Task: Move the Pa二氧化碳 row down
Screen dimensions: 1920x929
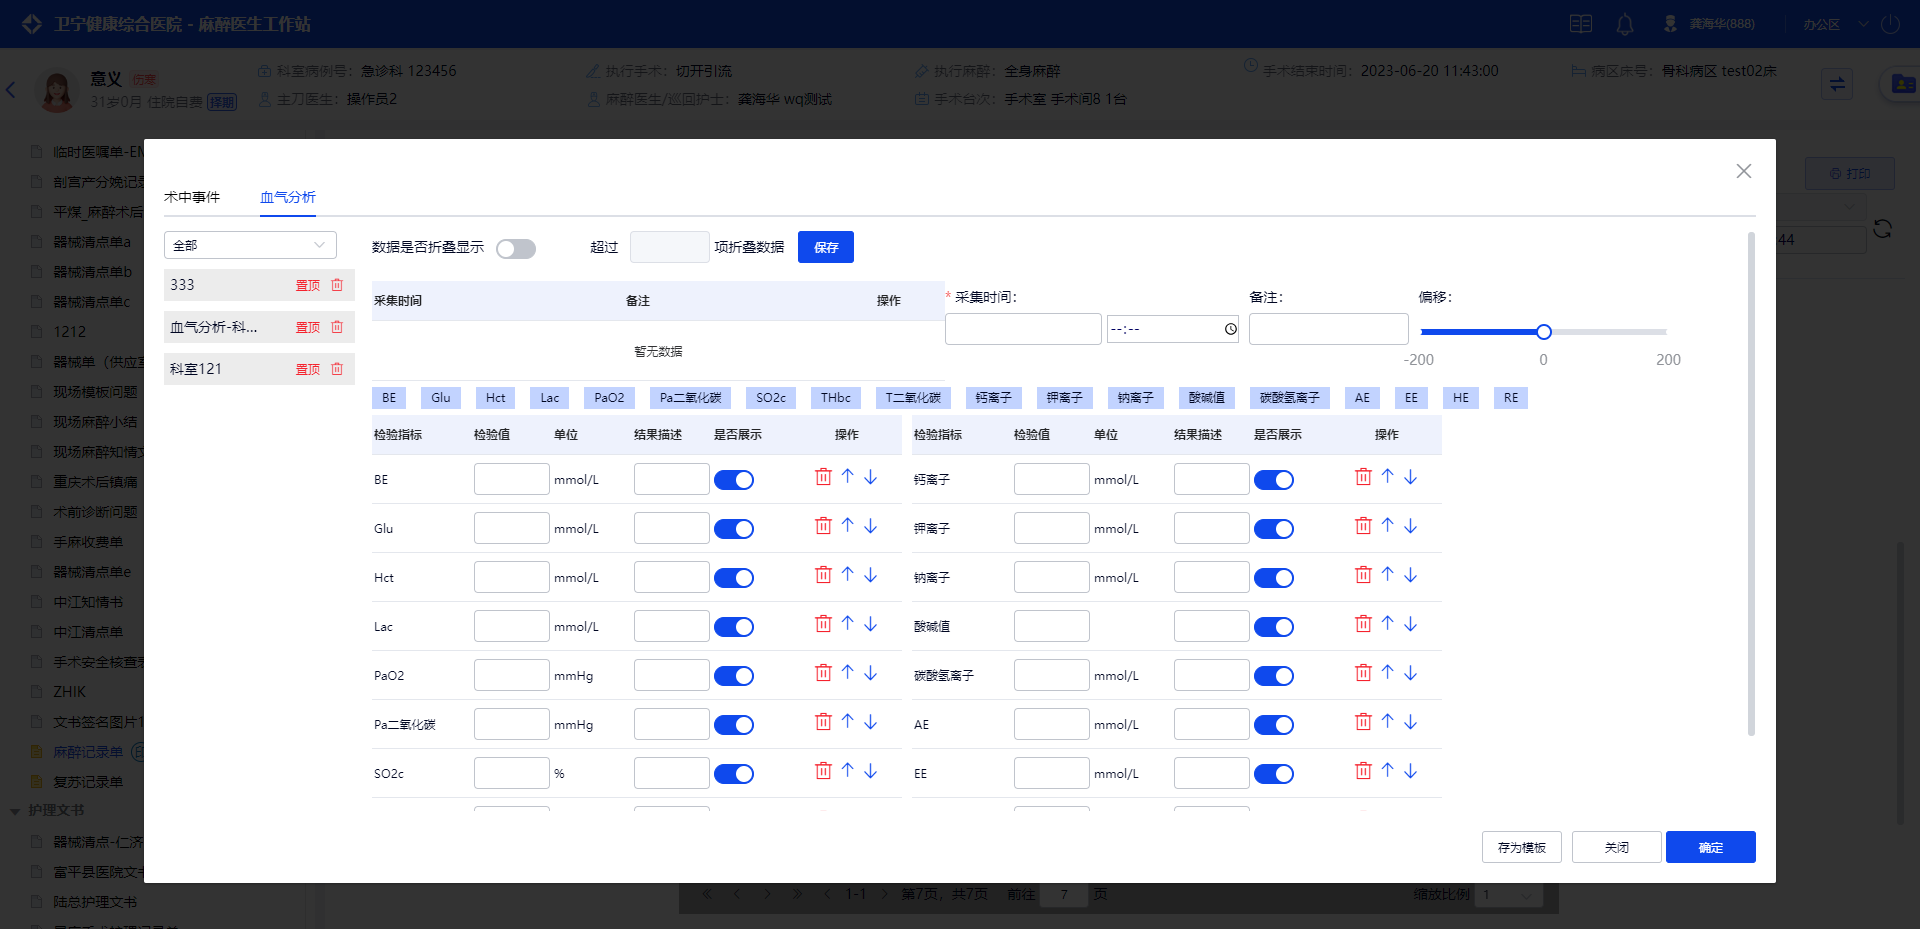Action: point(871,722)
